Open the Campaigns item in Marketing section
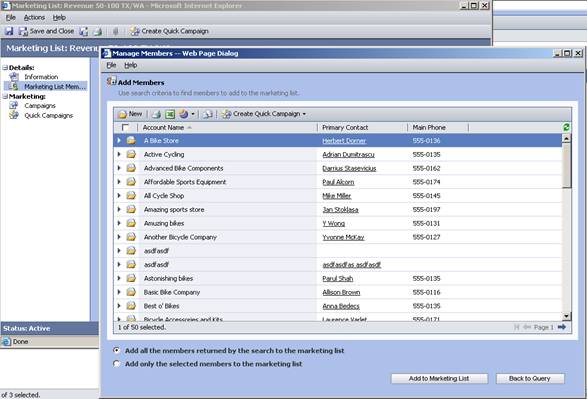Image resolution: width=587 pixels, height=399 pixels. 40,106
